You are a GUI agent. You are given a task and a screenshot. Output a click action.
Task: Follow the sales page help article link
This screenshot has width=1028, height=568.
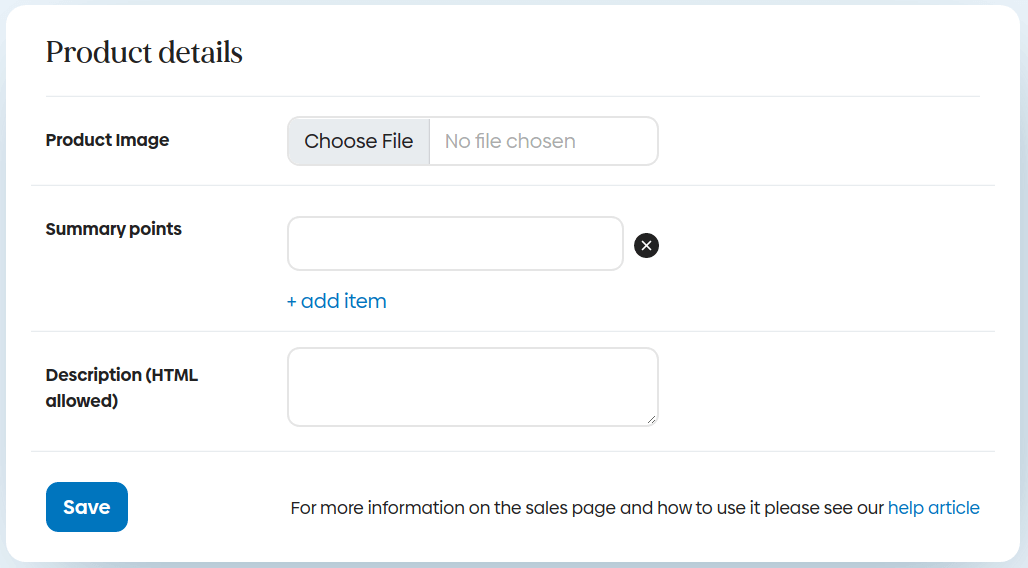tap(933, 508)
